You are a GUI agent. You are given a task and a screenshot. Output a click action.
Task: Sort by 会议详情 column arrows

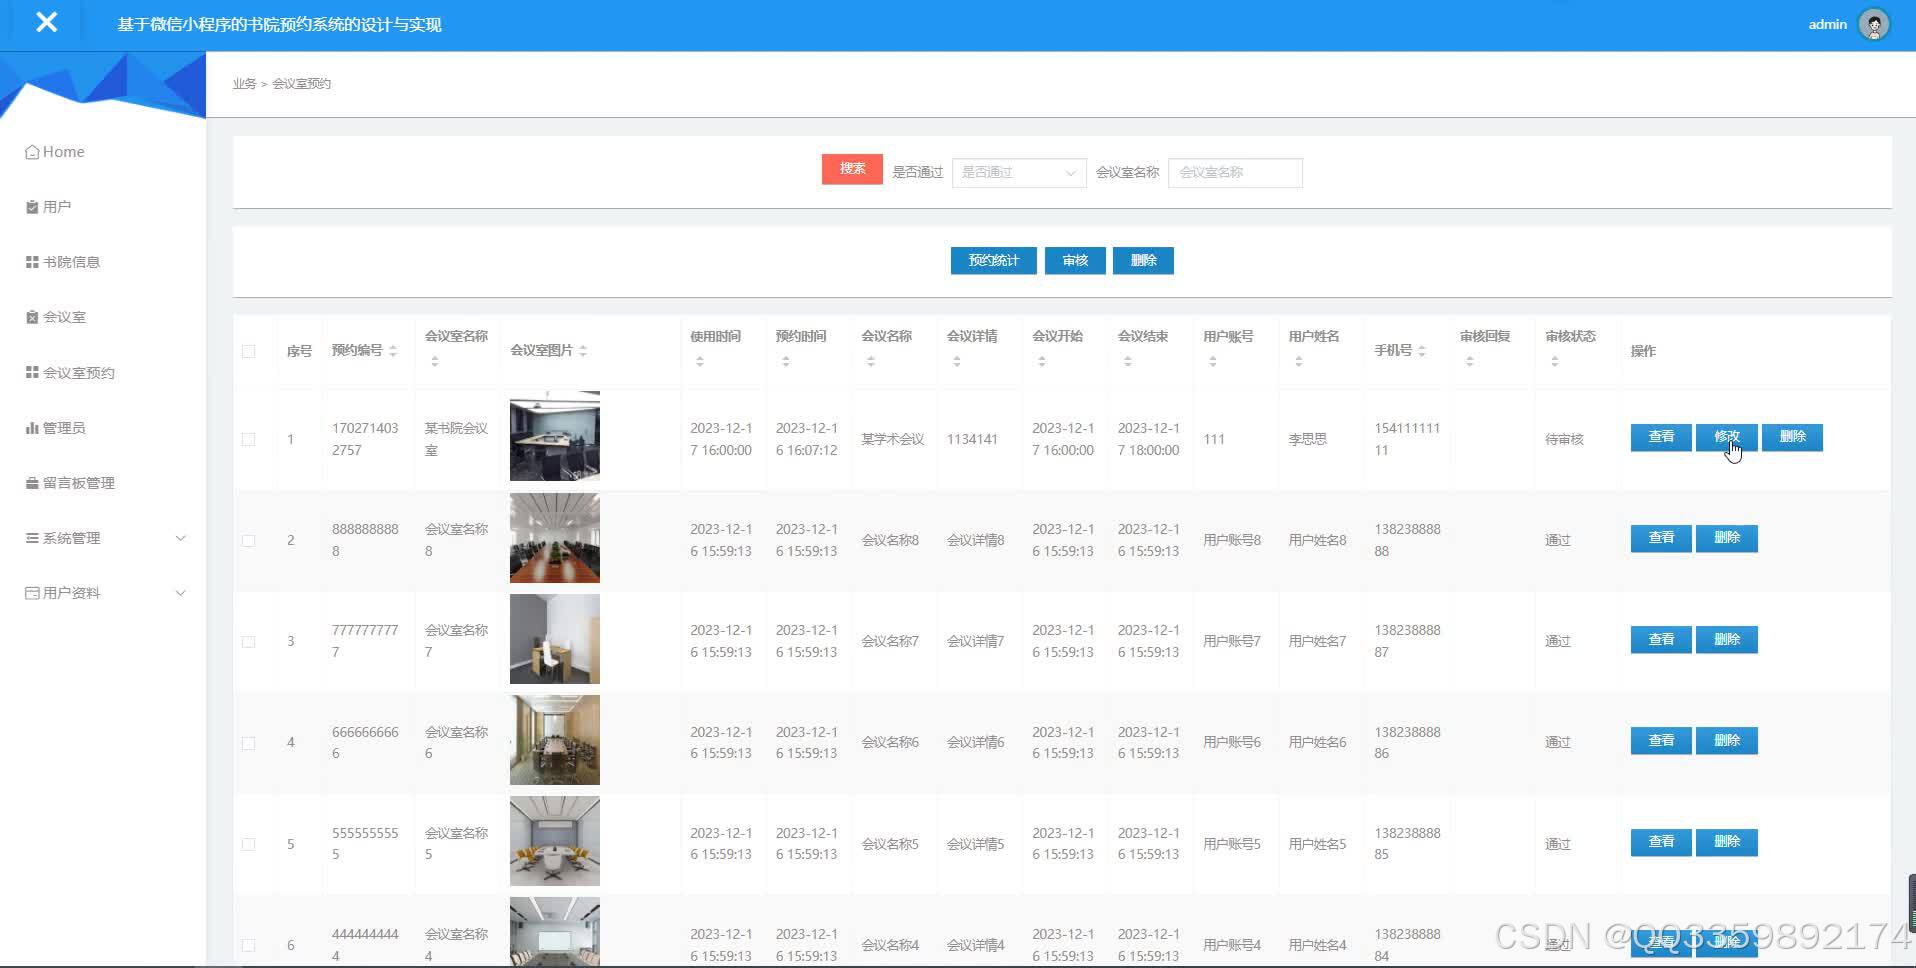(x=957, y=361)
